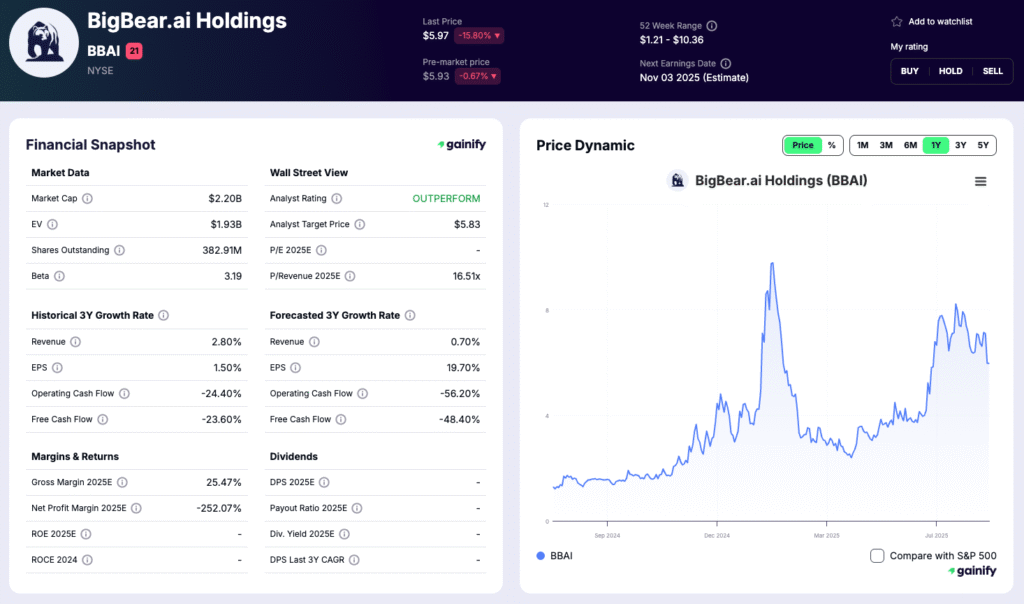Click the info icon next to Payout Ratio 2025E
1024x604 pixels.
coord(357,508)
